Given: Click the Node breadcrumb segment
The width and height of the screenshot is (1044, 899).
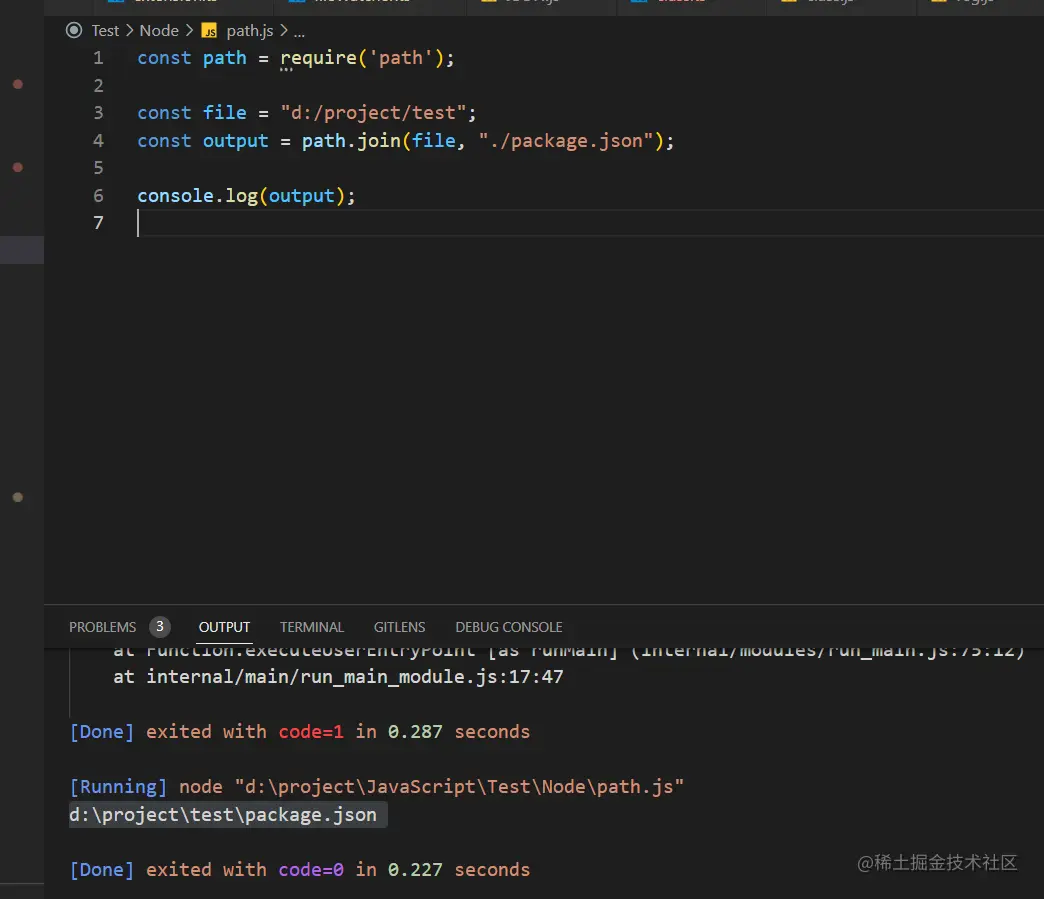Looking at the screenshot, I should pos(159,31).
